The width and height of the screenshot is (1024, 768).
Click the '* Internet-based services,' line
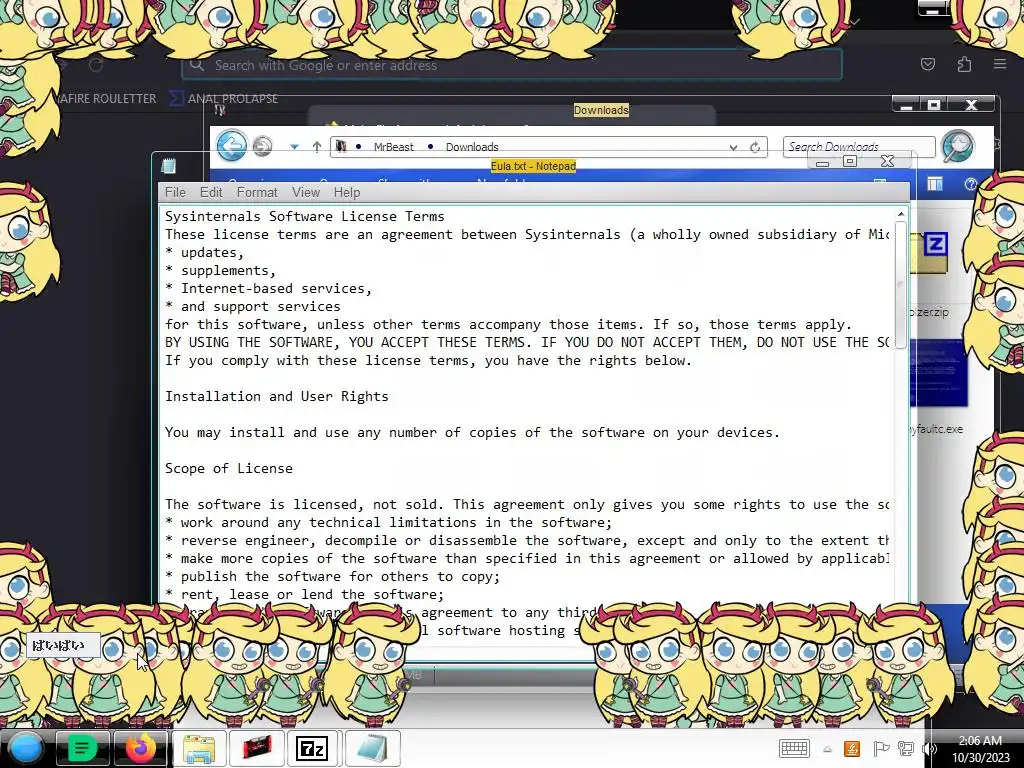point(268,288)
